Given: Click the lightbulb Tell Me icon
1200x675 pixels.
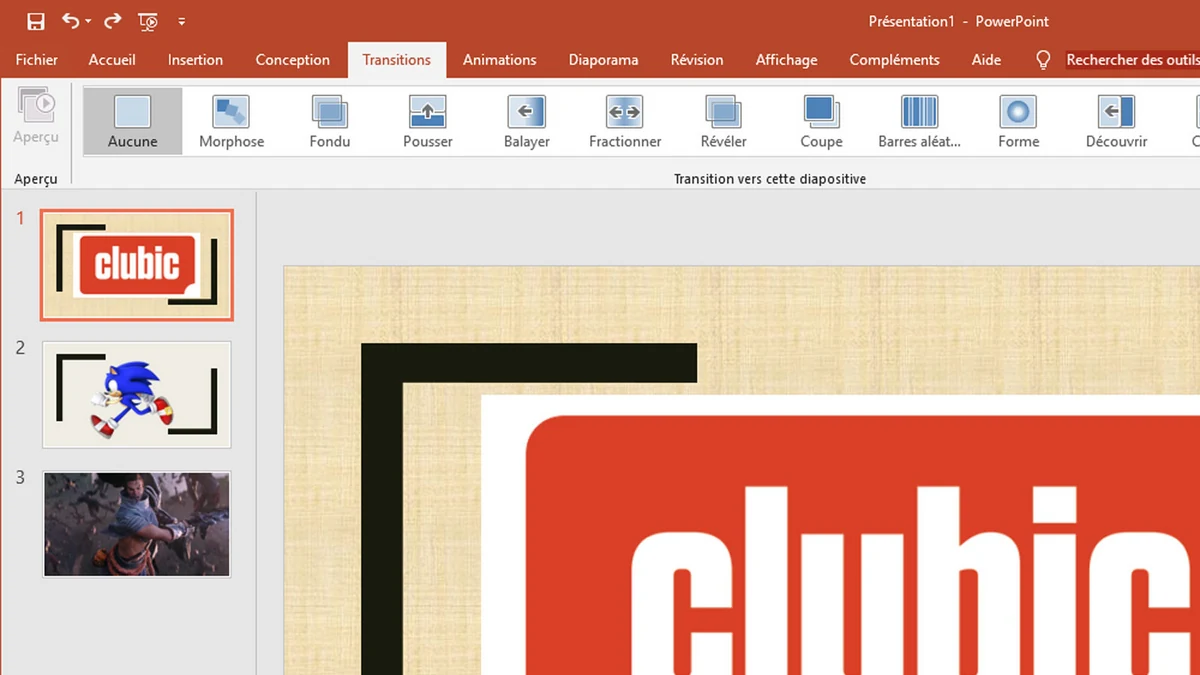Looking at the screenshot, I should click(x=1043, y=60).
